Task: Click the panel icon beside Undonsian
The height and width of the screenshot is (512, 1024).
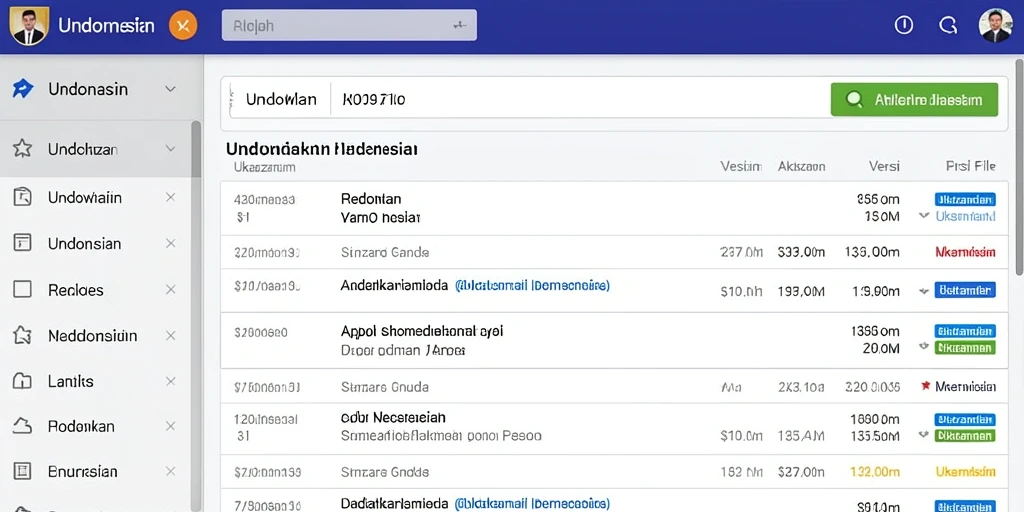Action: tap(22, 244)
